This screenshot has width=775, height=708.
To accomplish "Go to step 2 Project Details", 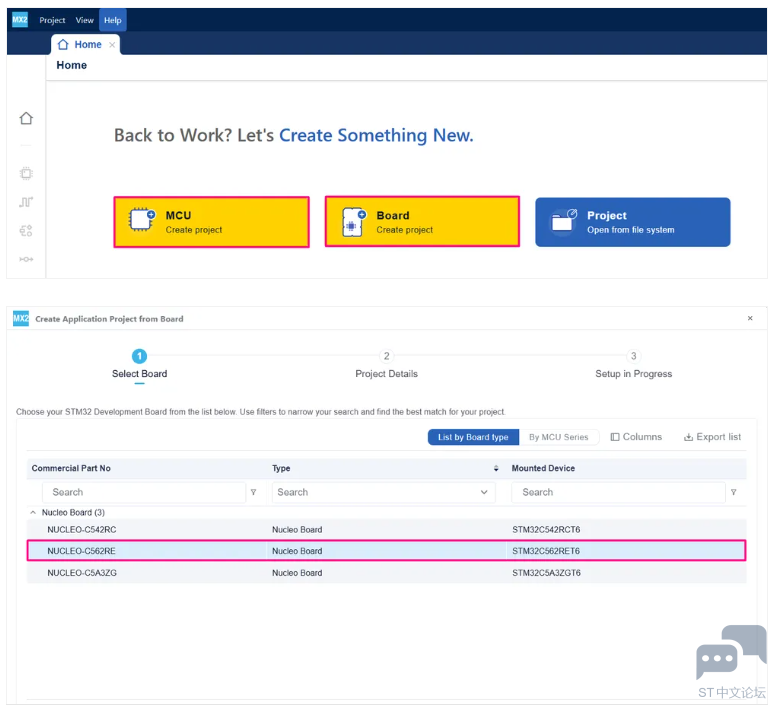I will (x=387, y=363).
